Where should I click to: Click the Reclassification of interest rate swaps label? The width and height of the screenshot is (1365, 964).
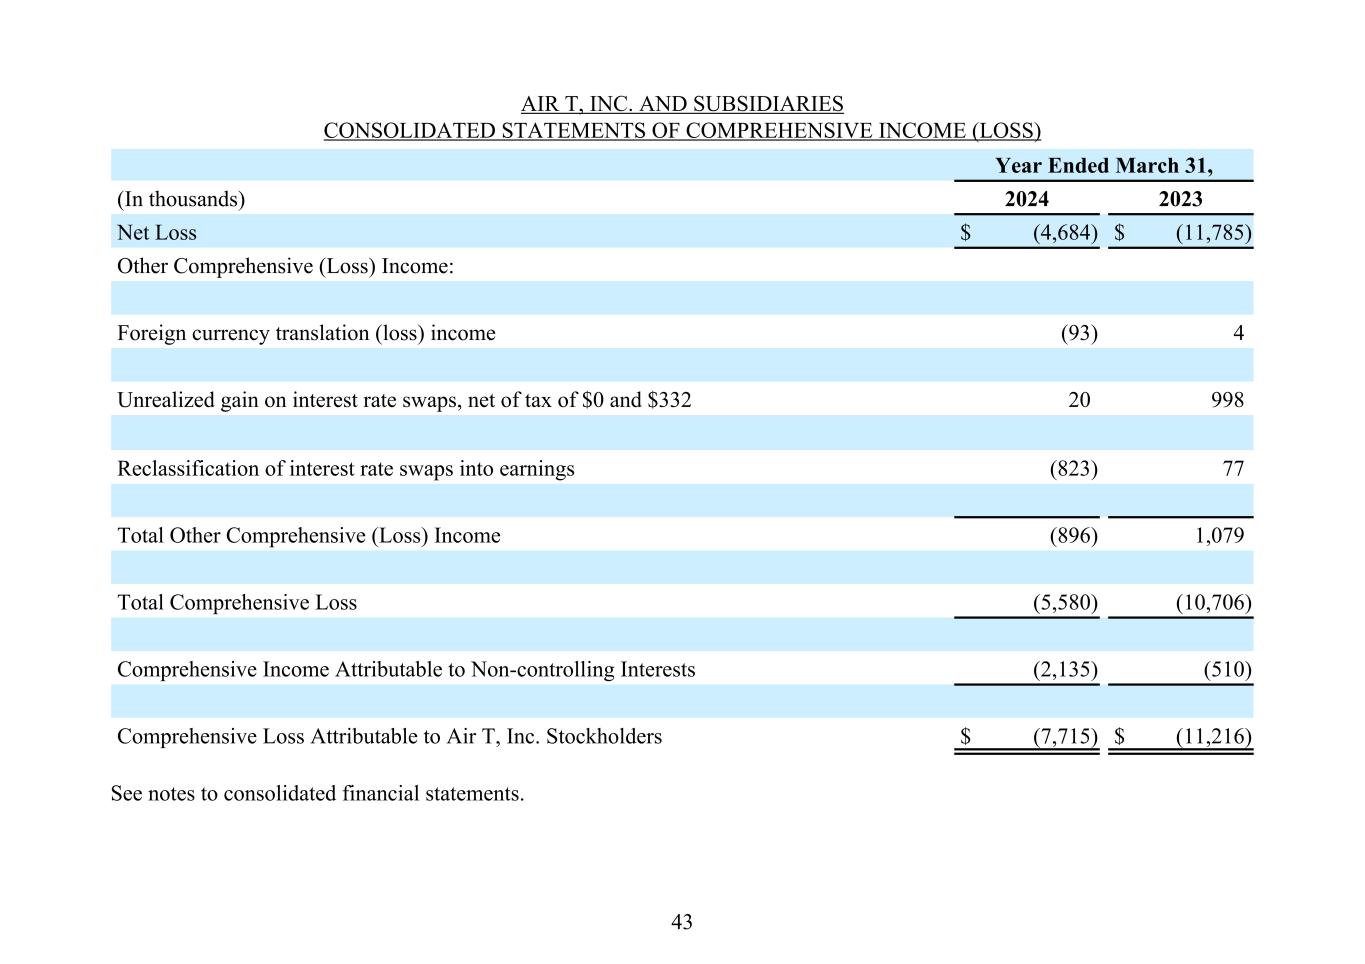[x=346, y=469]
